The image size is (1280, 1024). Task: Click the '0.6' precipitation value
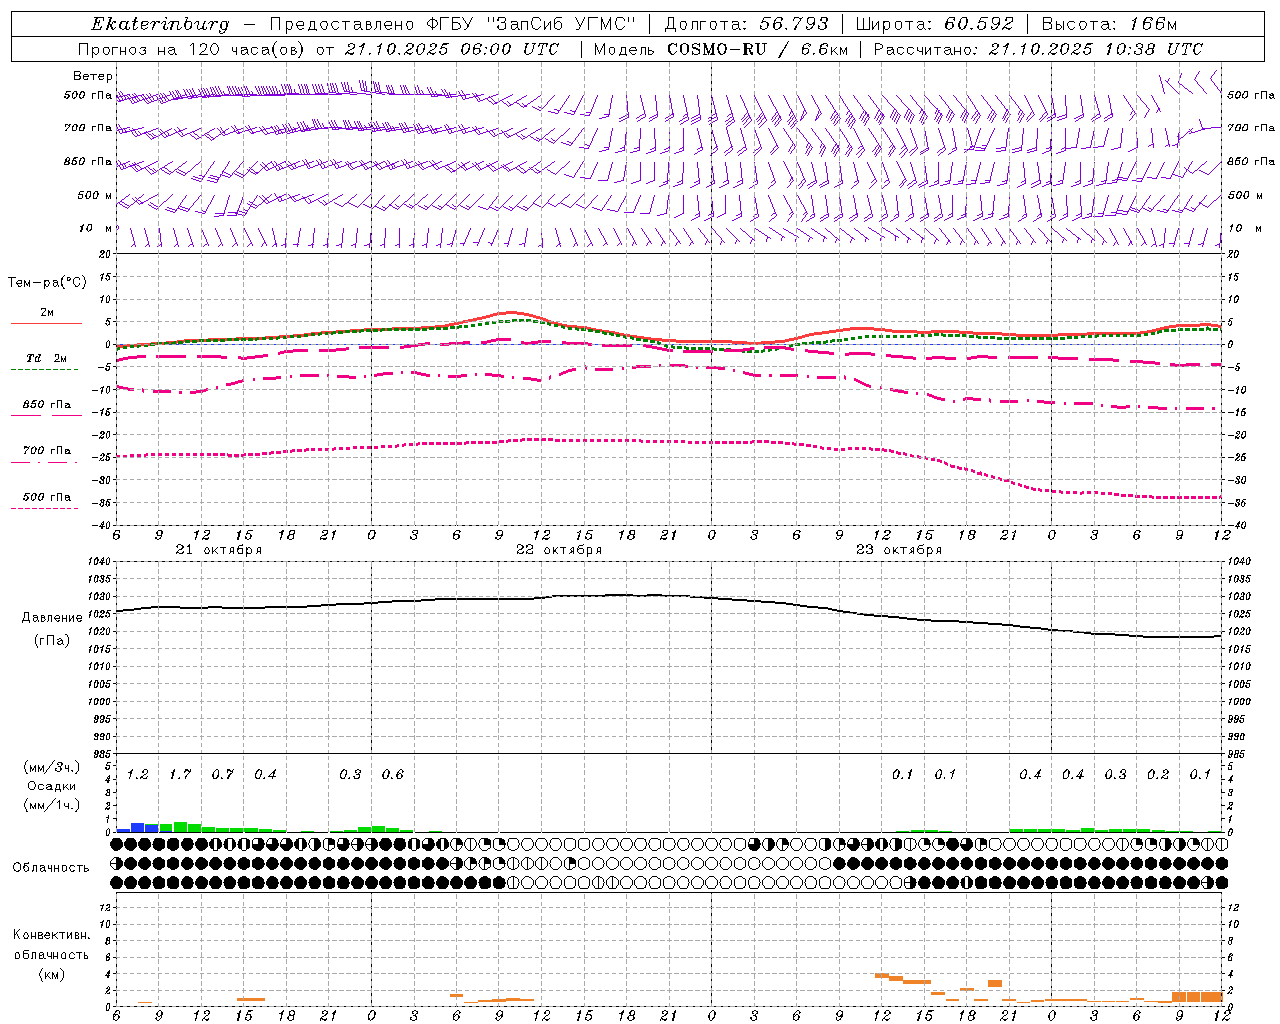393,775
